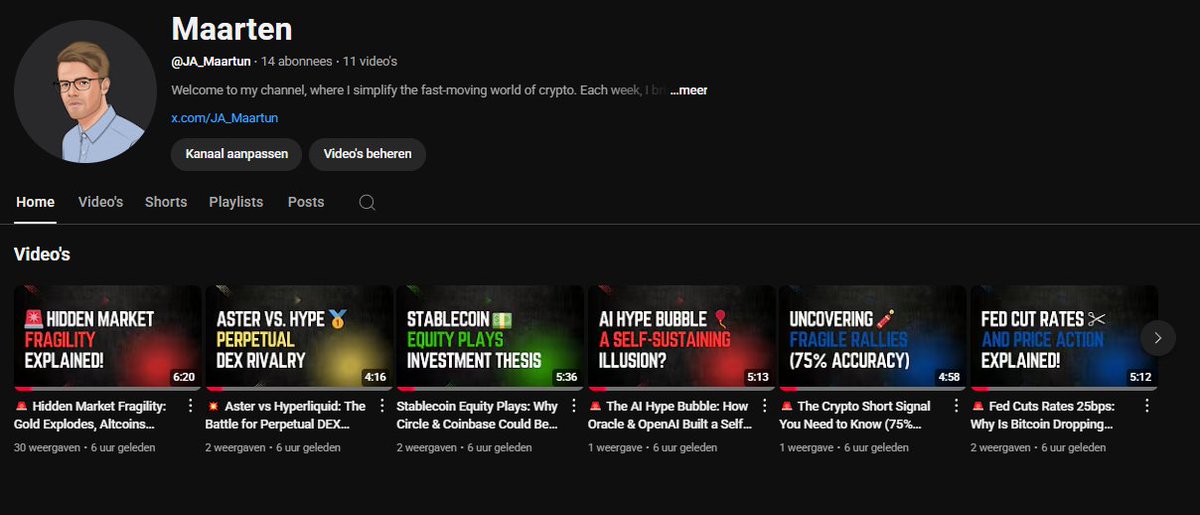Click the 4:16 duration badge
1200x515 pixels.
[375, 378]
